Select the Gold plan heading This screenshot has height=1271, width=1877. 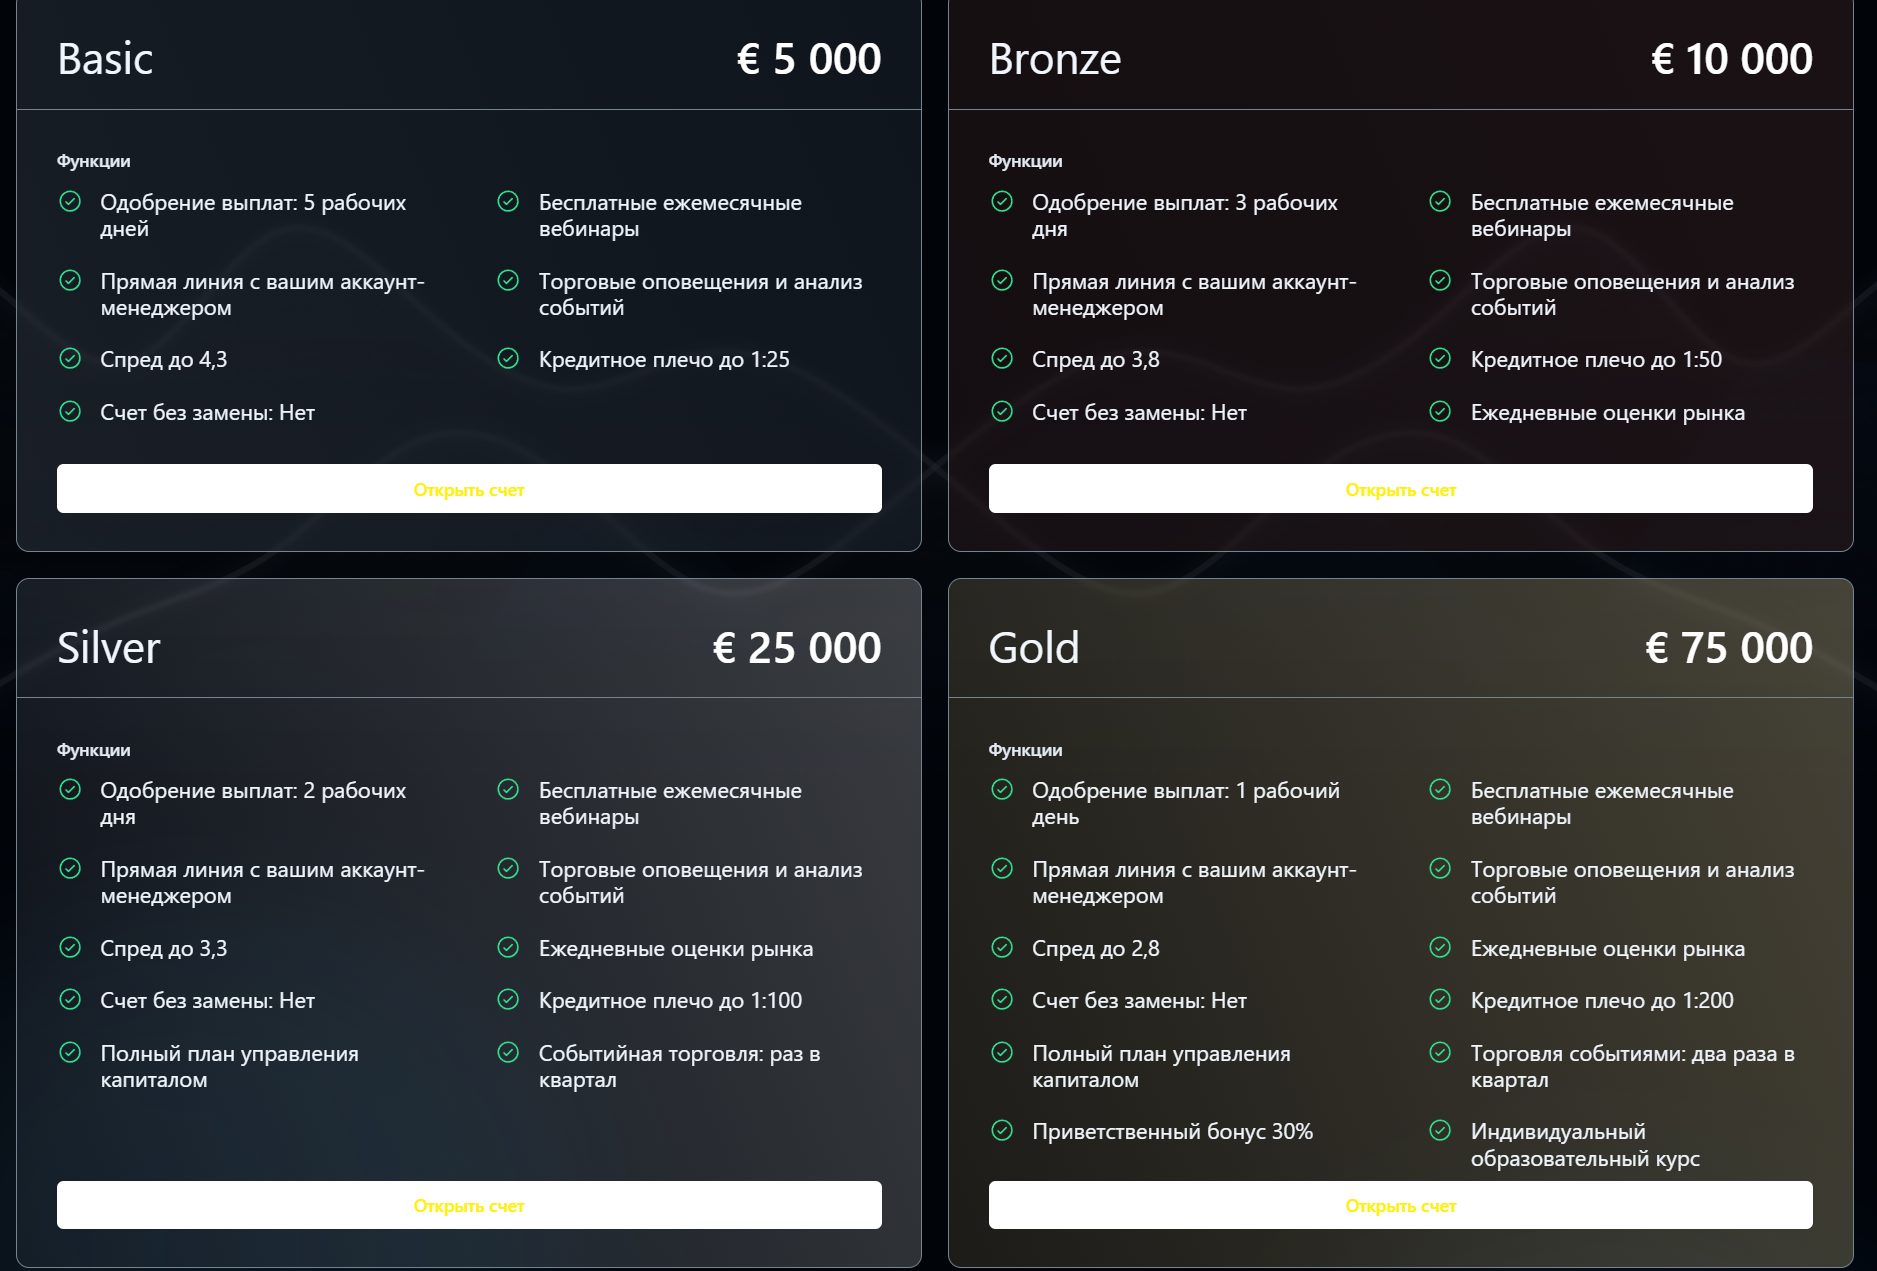tap(1034, 648)
